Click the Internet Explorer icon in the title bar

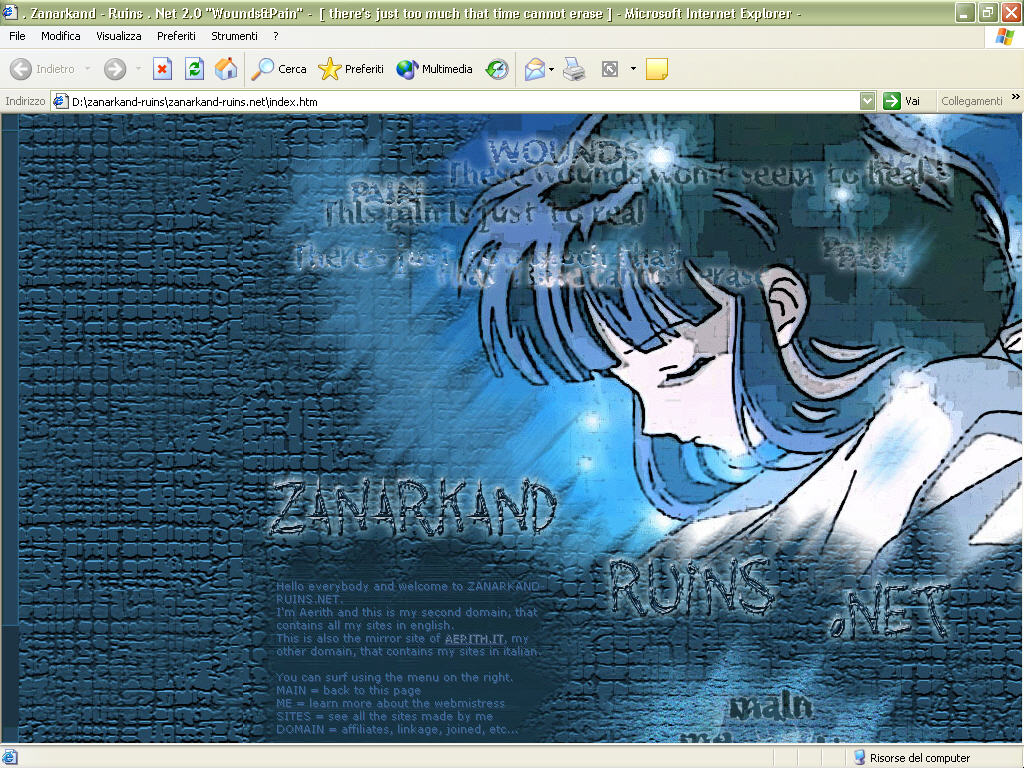click(x=9, y=12)
